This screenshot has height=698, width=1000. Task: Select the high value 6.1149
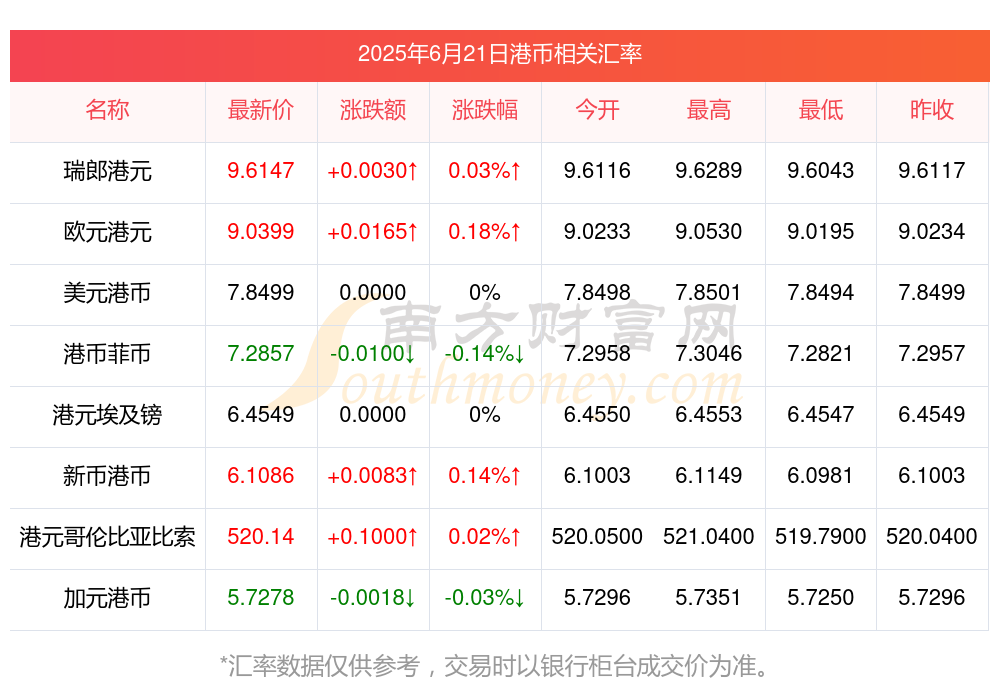(709, 475)
